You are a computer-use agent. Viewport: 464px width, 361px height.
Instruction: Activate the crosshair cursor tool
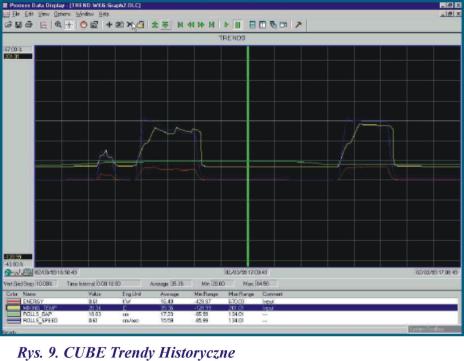tap(69, 25)
